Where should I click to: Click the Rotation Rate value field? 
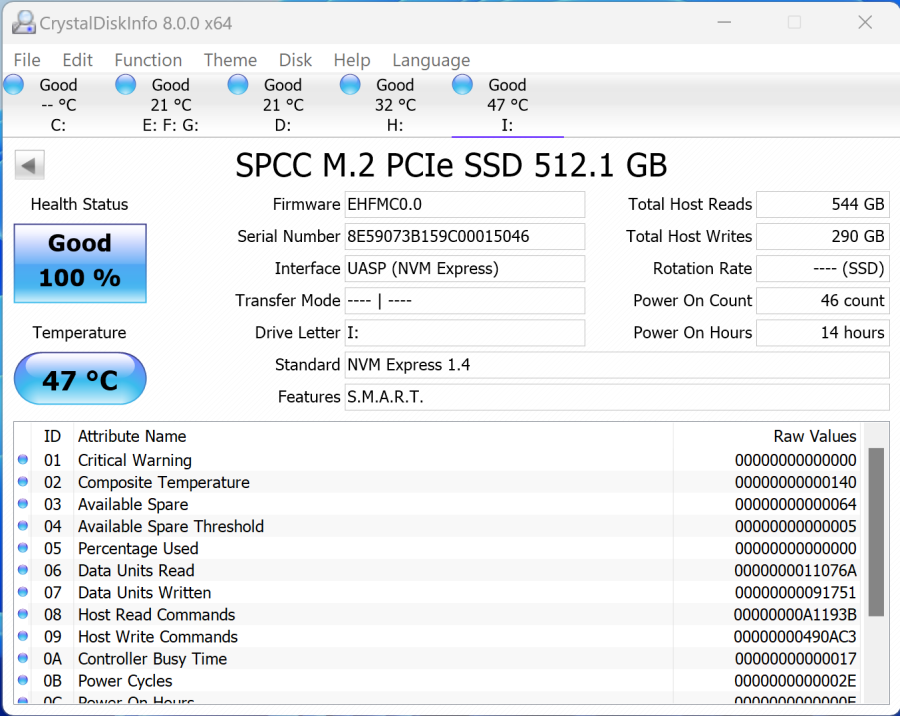pyautogui.click(x=823, y=269)
